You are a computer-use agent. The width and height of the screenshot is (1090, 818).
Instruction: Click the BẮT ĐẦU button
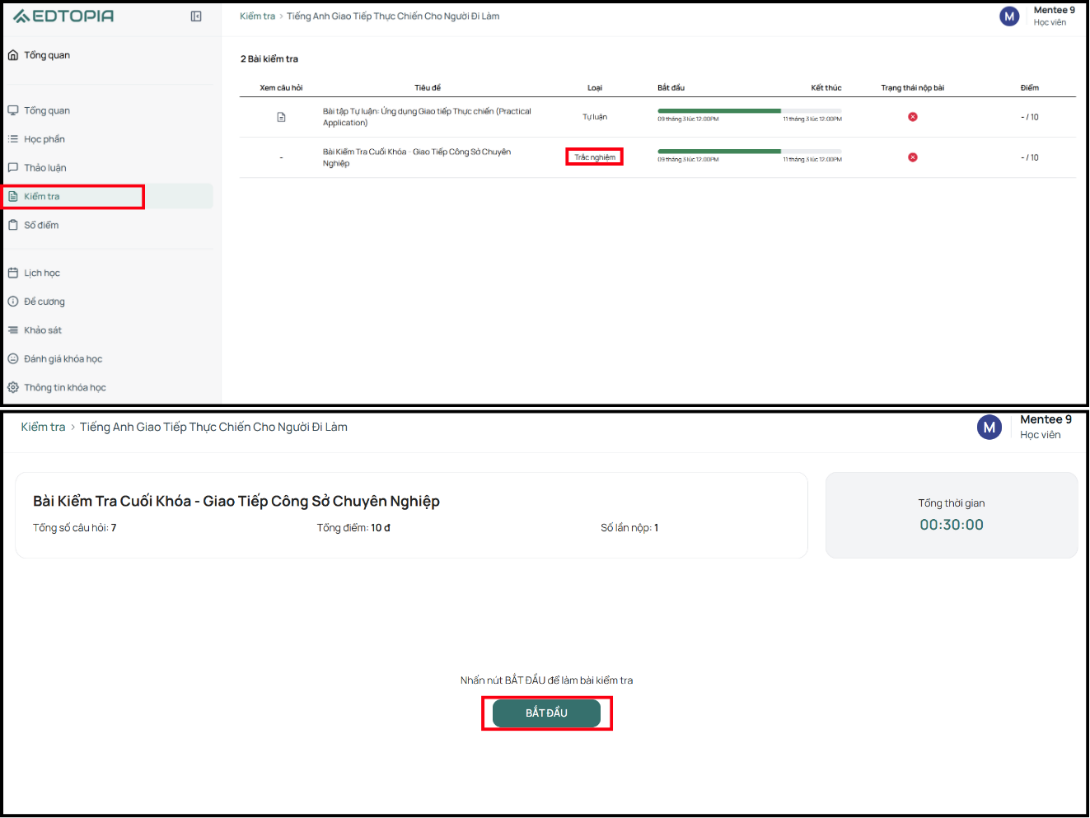[546, 713]
